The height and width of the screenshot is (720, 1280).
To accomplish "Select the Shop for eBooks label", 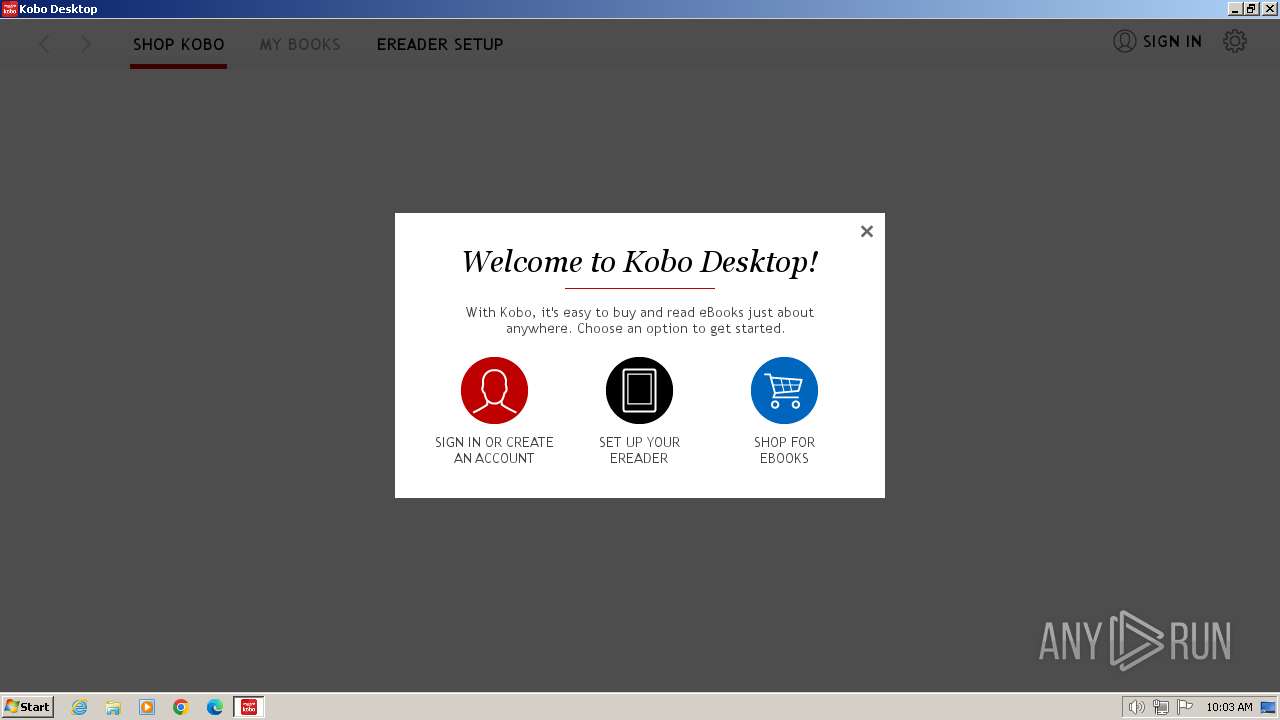I will pos(784,450).
